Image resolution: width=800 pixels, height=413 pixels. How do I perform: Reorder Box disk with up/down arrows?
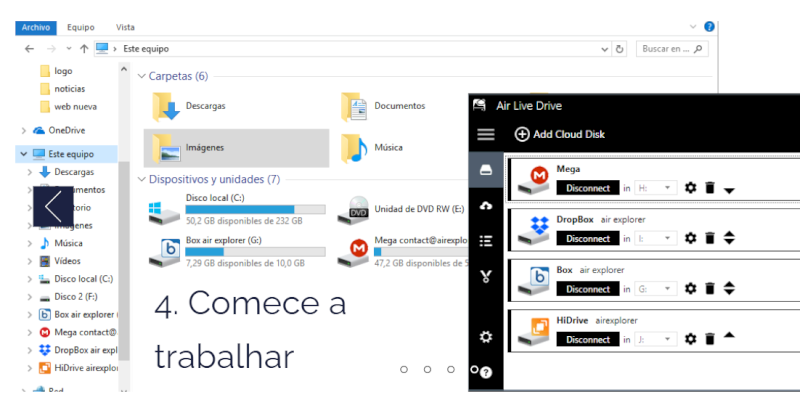point(729,288)
